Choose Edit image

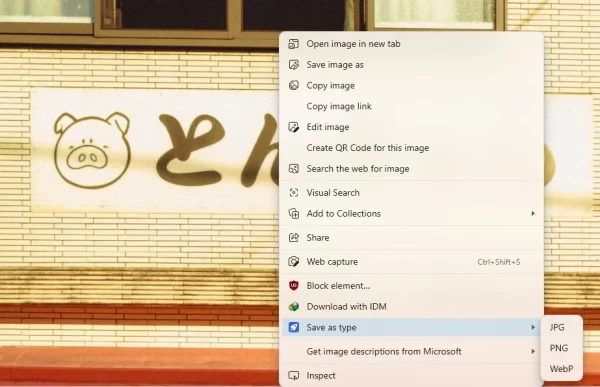411,127
